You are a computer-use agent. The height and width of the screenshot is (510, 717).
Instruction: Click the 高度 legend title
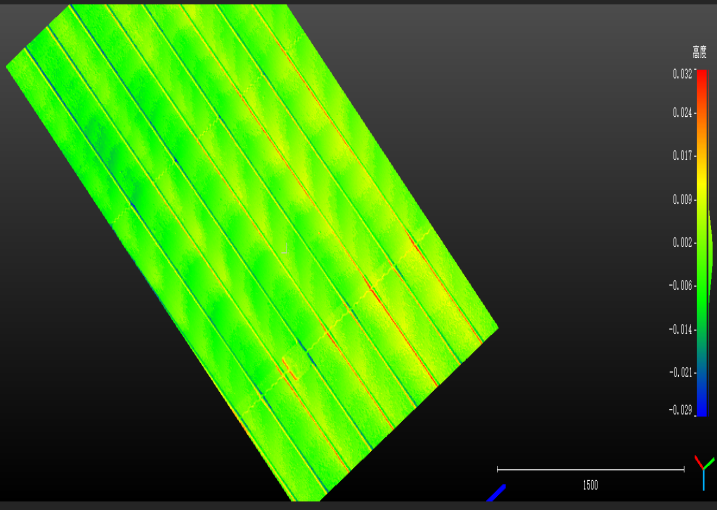click(699, 52)
